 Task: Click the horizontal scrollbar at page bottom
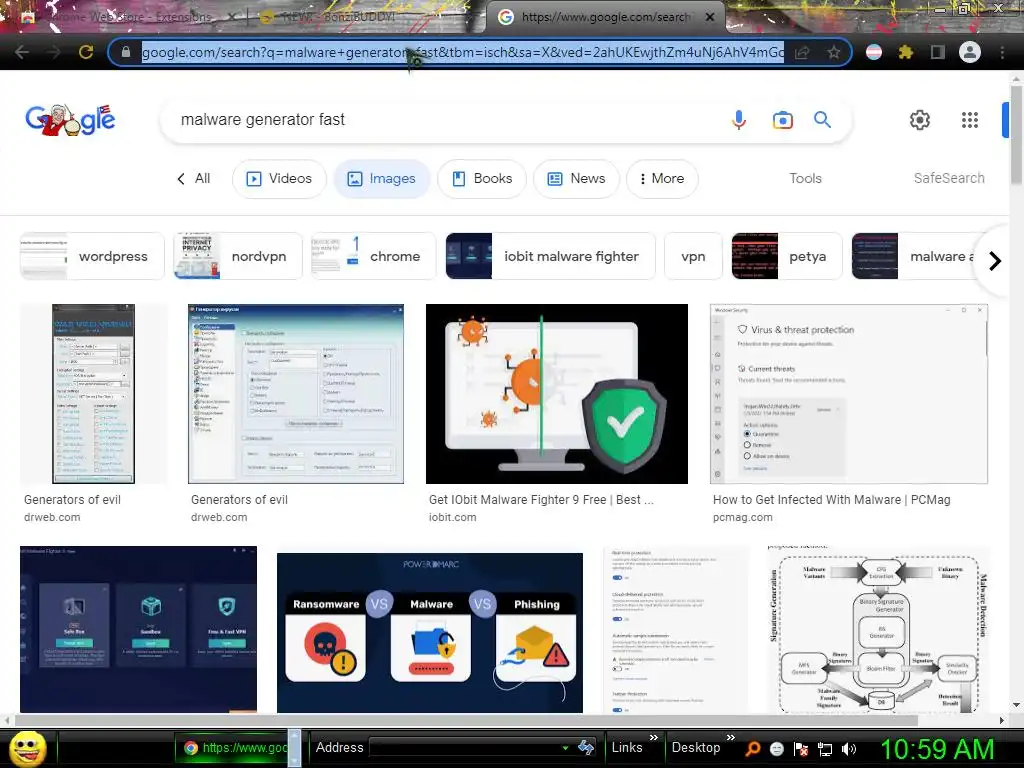point(468,720)
